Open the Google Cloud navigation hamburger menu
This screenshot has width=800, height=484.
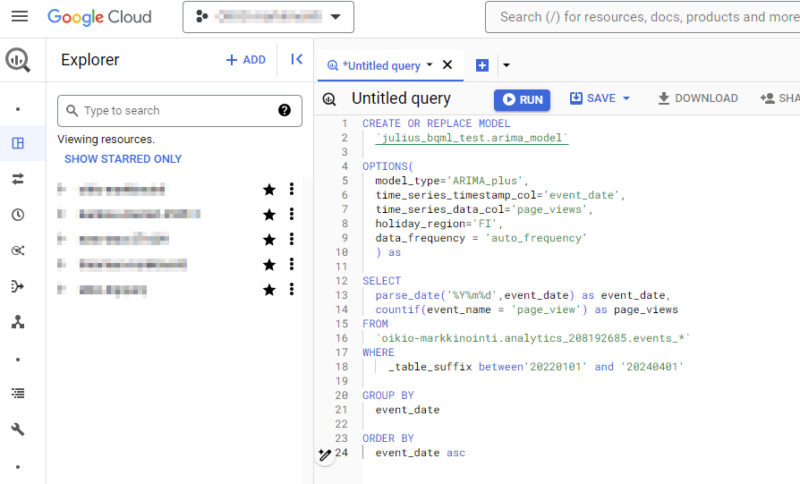20,16
